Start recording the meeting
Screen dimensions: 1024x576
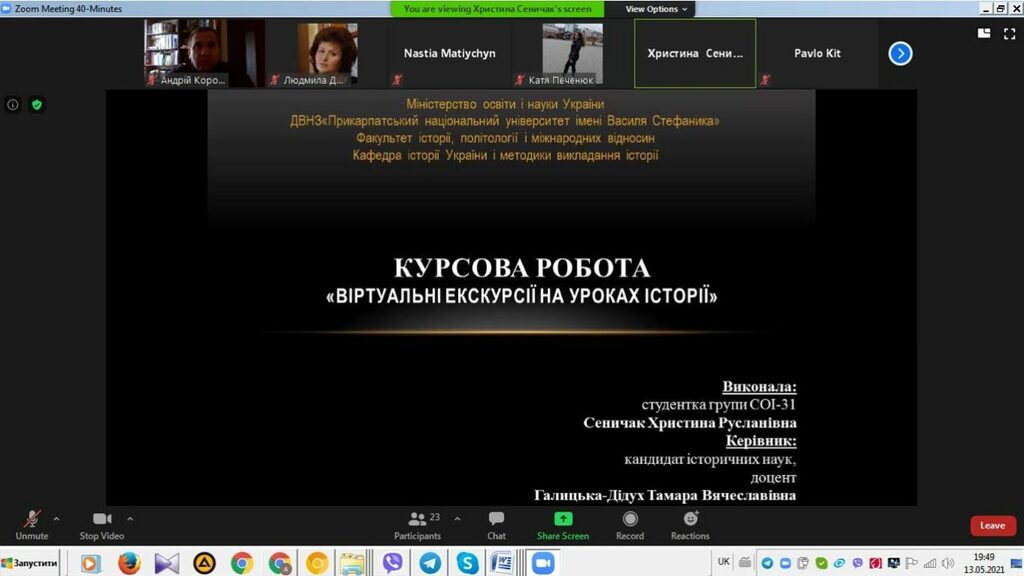tap(630, 523)
